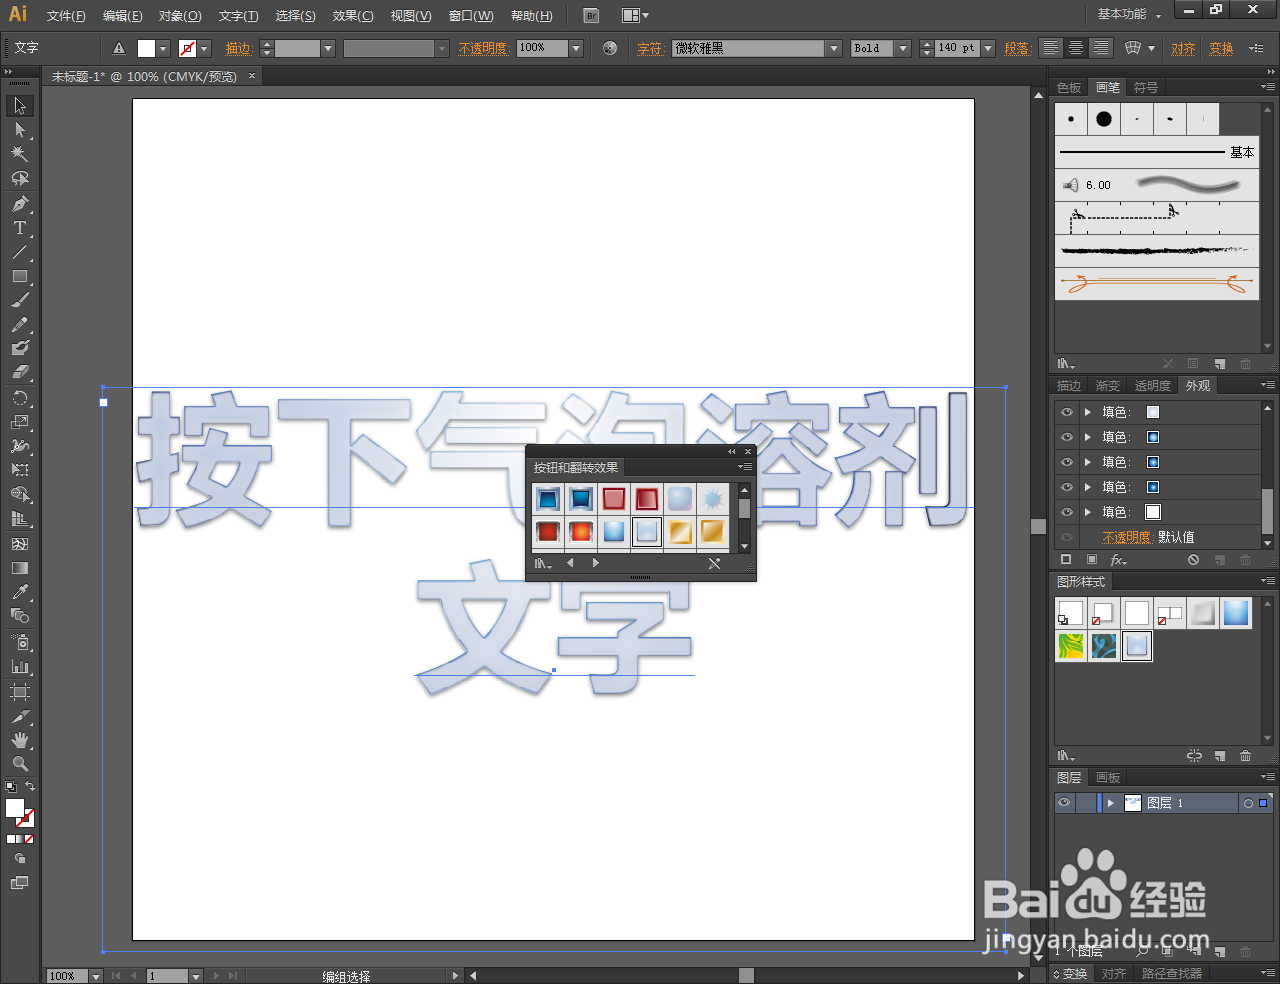Click the 描边 link in control bar
Image resolution: width=1280 pixels, height=984 pixels.
coord(239,48)
